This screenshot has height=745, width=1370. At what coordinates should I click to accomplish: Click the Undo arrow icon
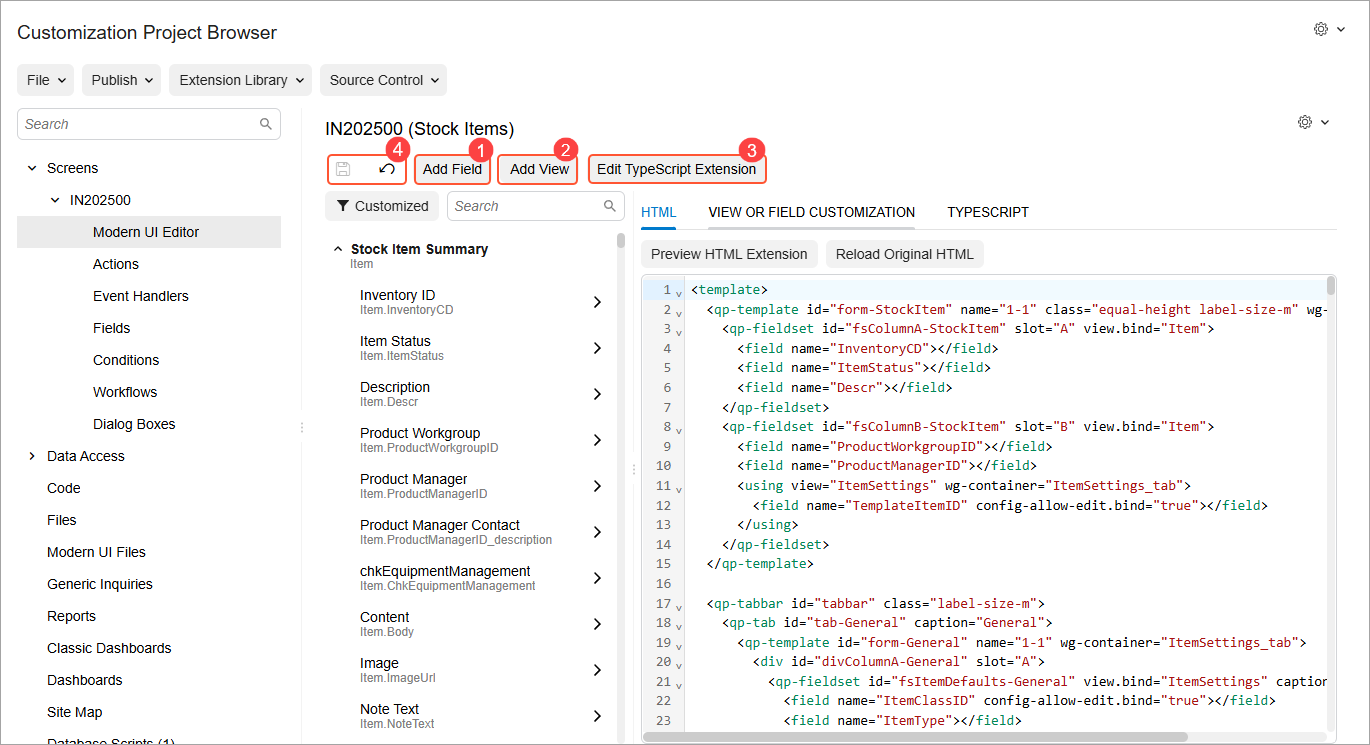pos(387,169)
